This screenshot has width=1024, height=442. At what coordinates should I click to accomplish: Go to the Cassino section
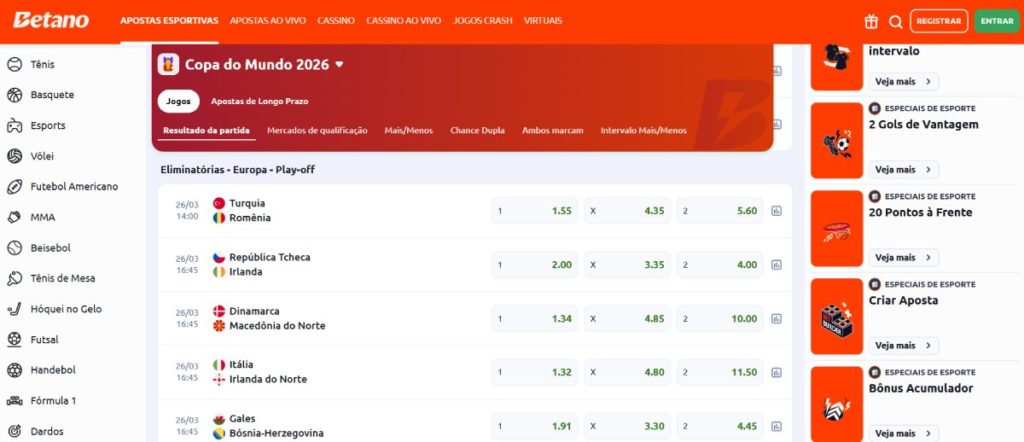pyautogui.click(x=336, y=21)
